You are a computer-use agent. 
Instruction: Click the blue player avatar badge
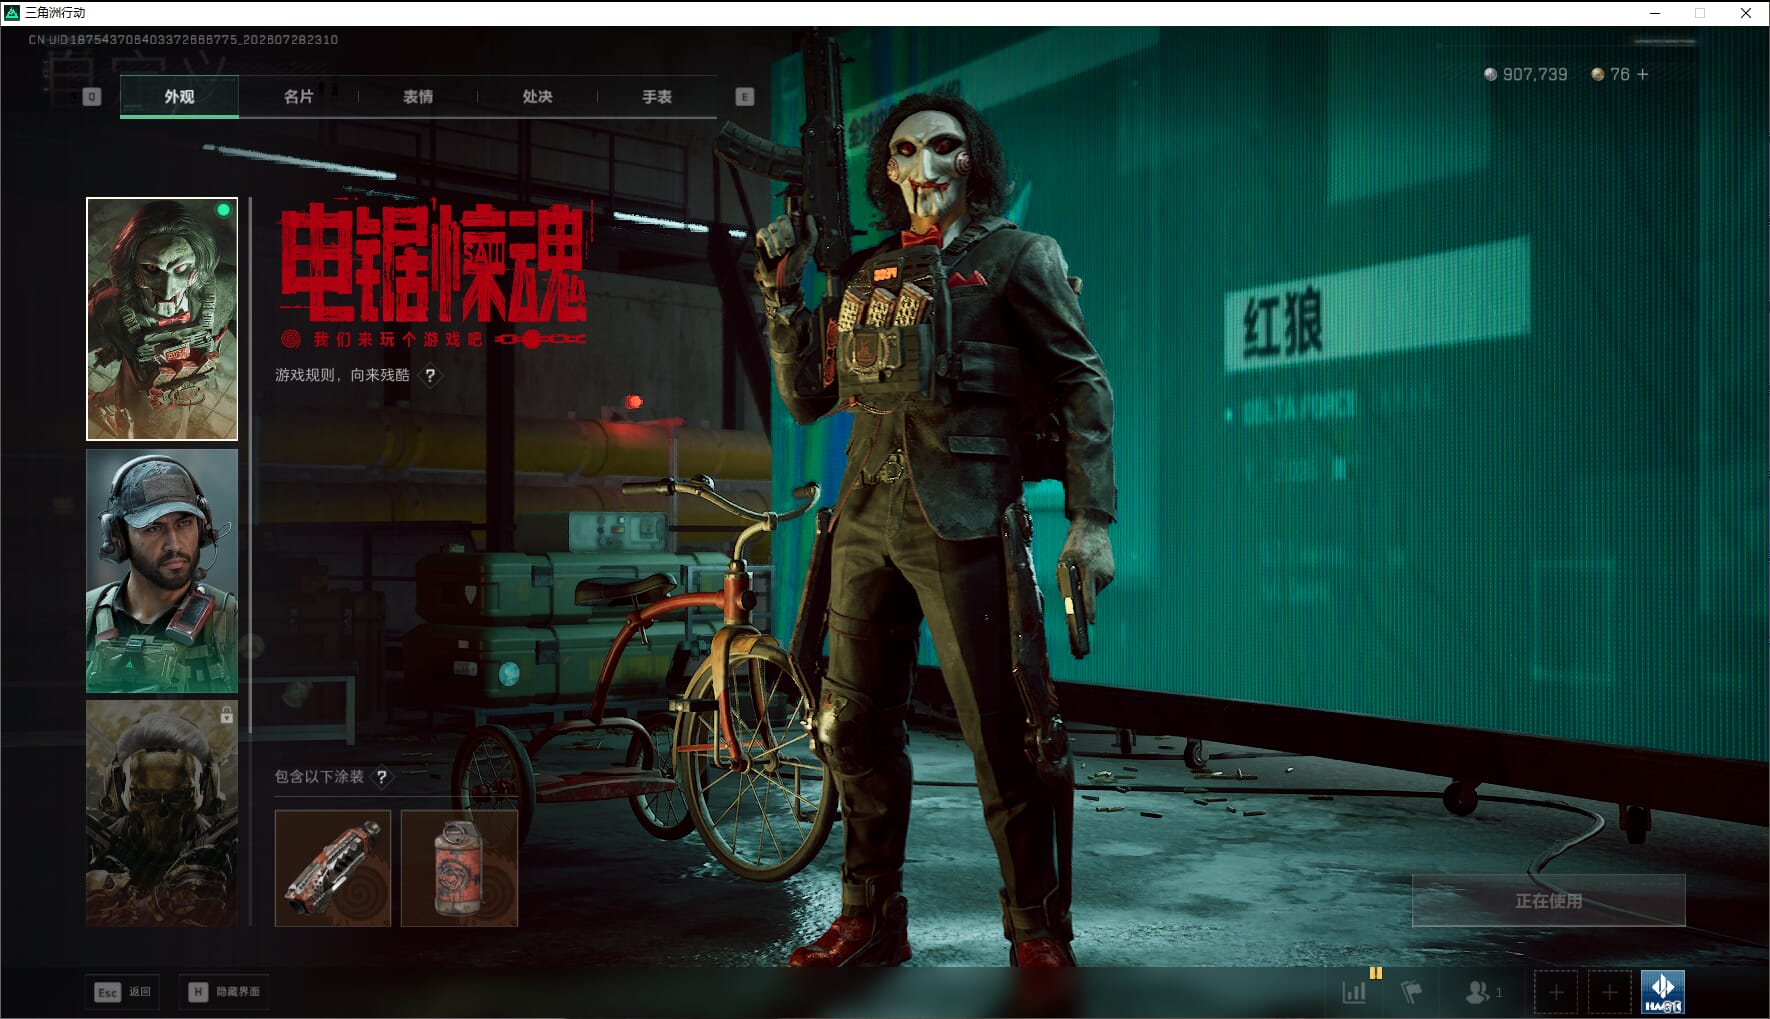1663,992
